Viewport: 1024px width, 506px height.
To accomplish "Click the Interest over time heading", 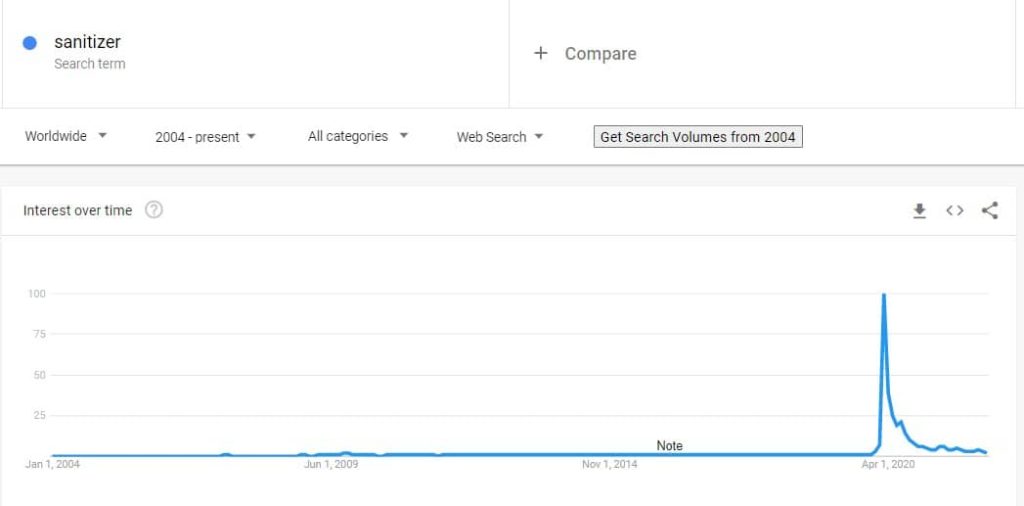I will click(78, 210).
